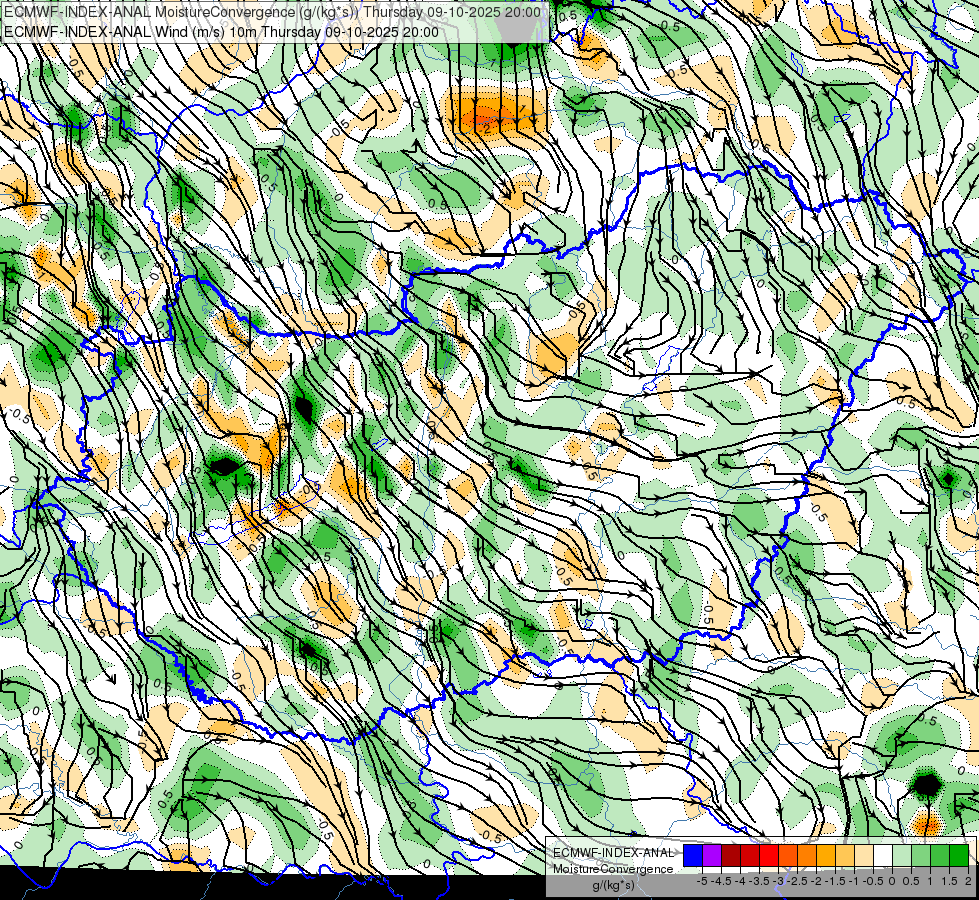Screen dimensions: 979x900
Task: Click the legend tick value -3.5
Action: [760, 881]
